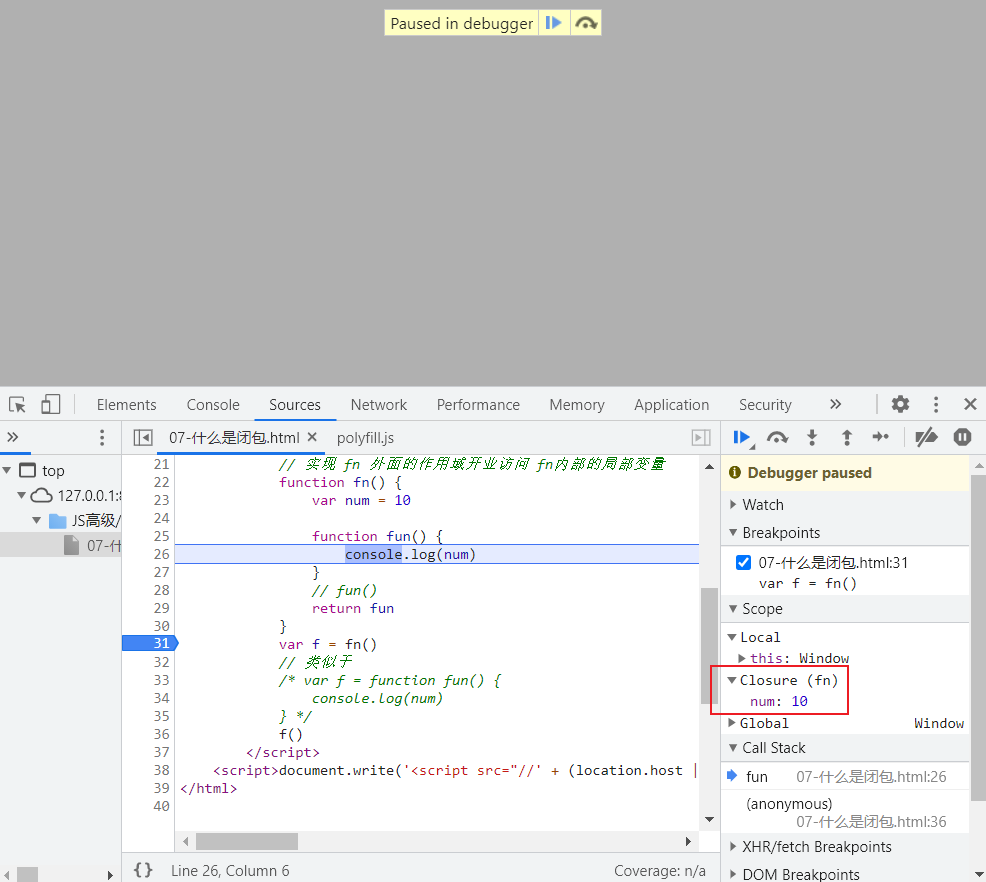
Task: Open the Elements tab
Action: coord(126,405)
